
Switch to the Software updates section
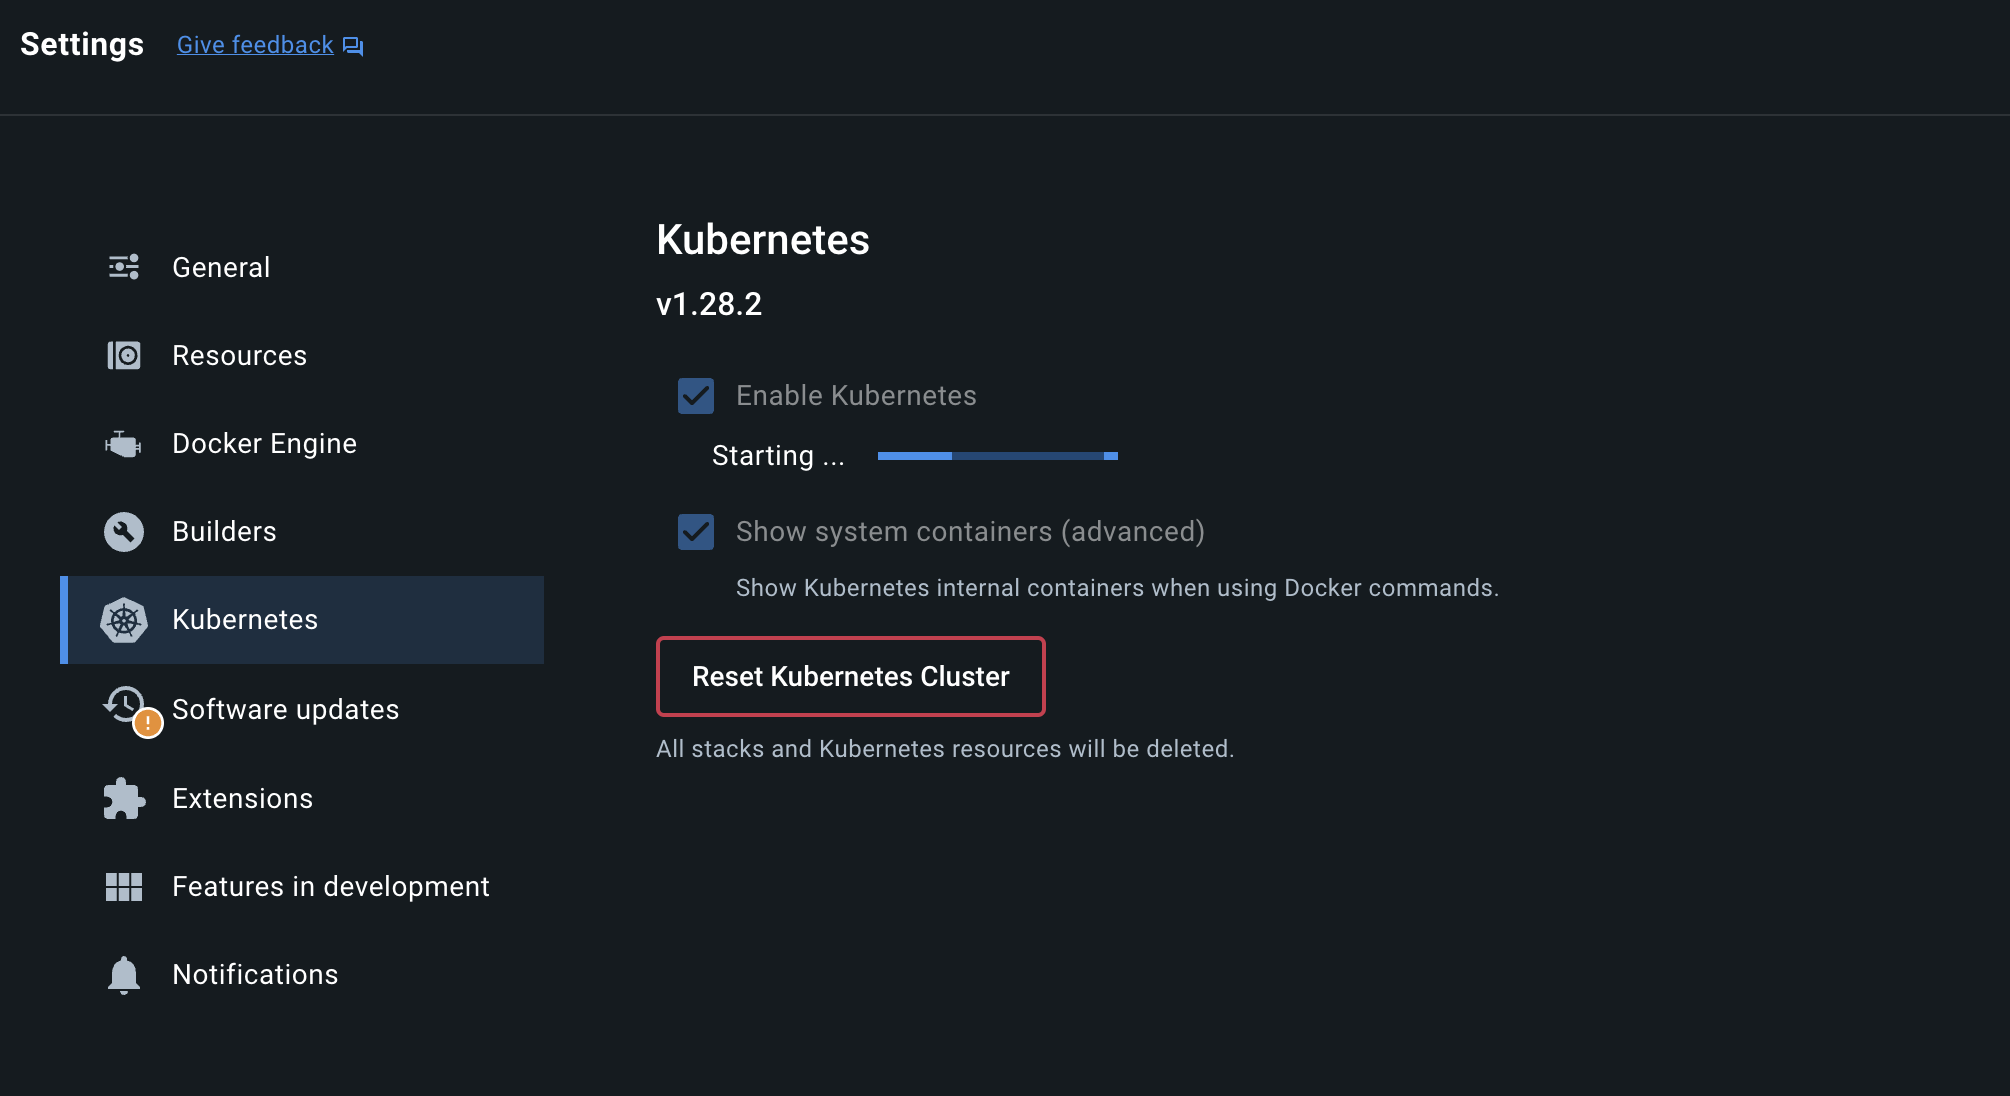tap(285, 709)
